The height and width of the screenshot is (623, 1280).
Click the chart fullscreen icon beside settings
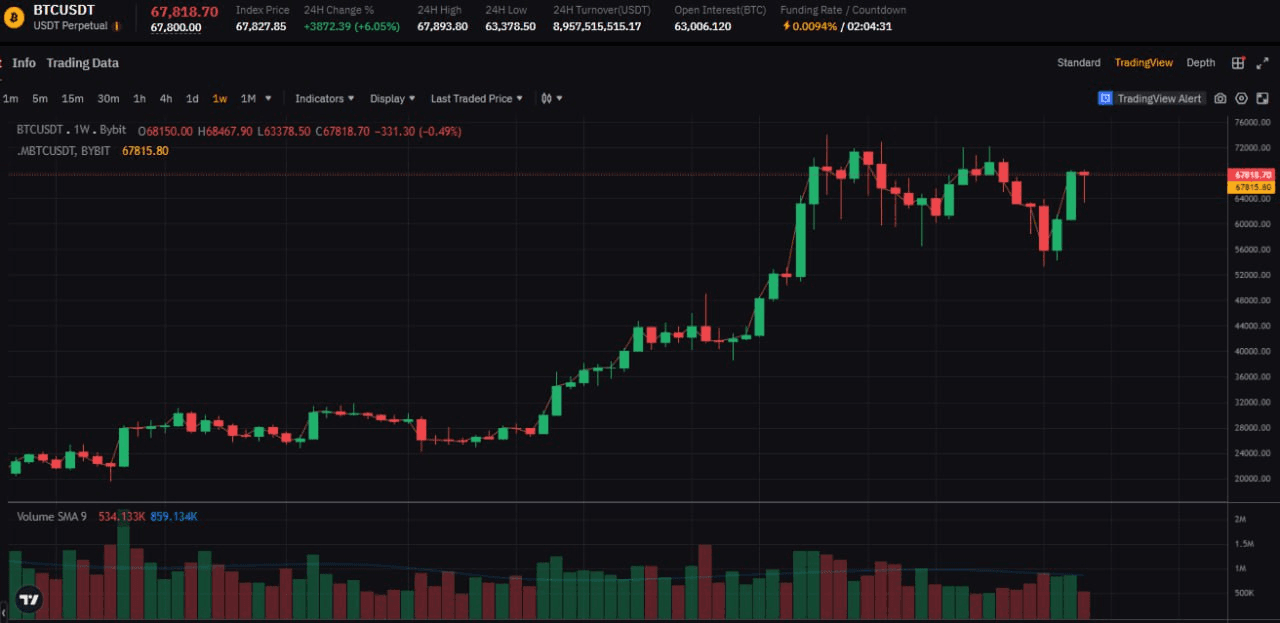click(x=1262, y=99)
